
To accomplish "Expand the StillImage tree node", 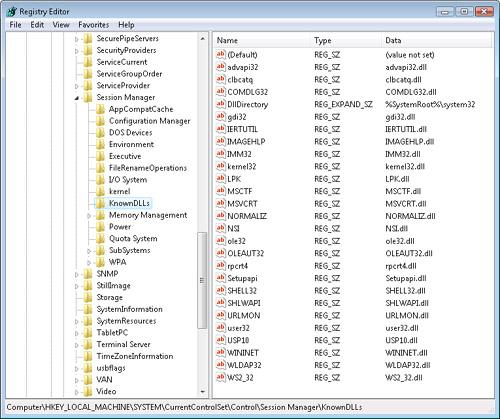I will point(77,286).
